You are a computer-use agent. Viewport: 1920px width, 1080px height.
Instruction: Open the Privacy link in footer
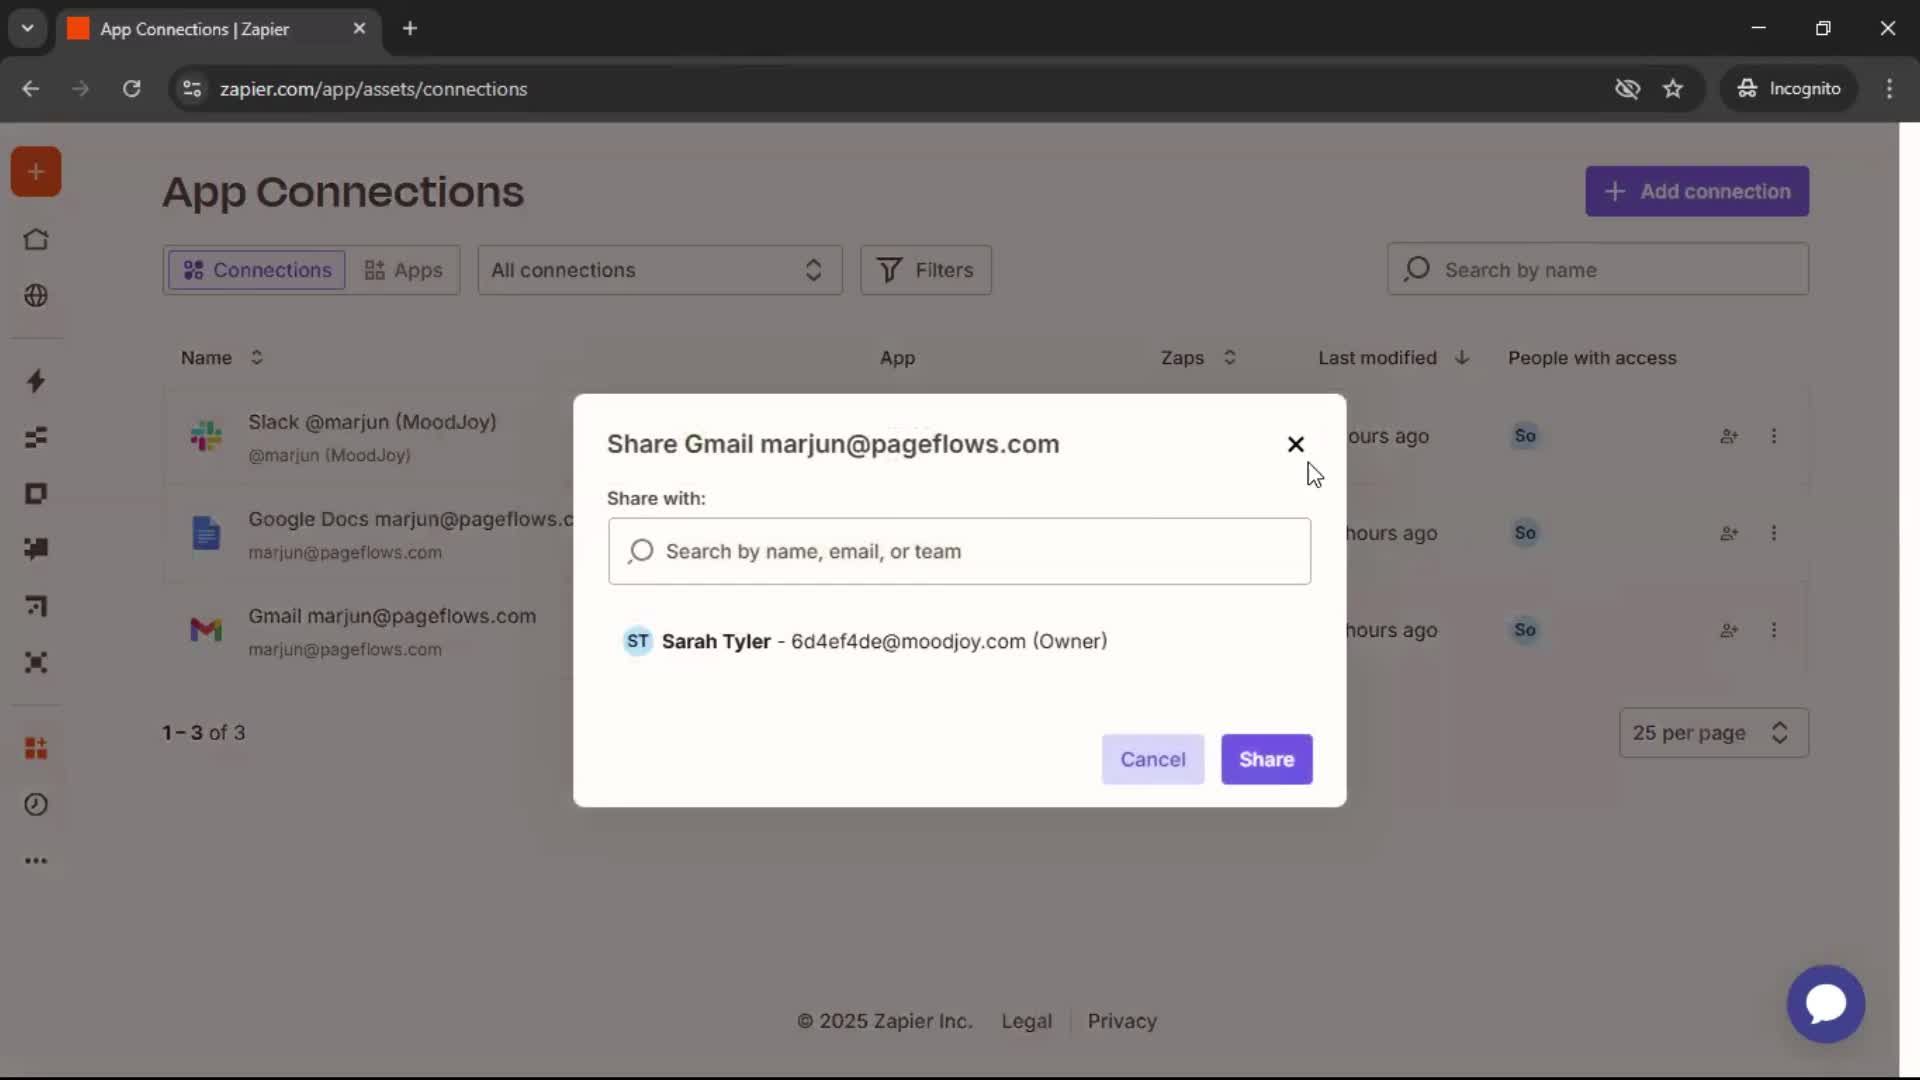(x=1122, y=1021)
